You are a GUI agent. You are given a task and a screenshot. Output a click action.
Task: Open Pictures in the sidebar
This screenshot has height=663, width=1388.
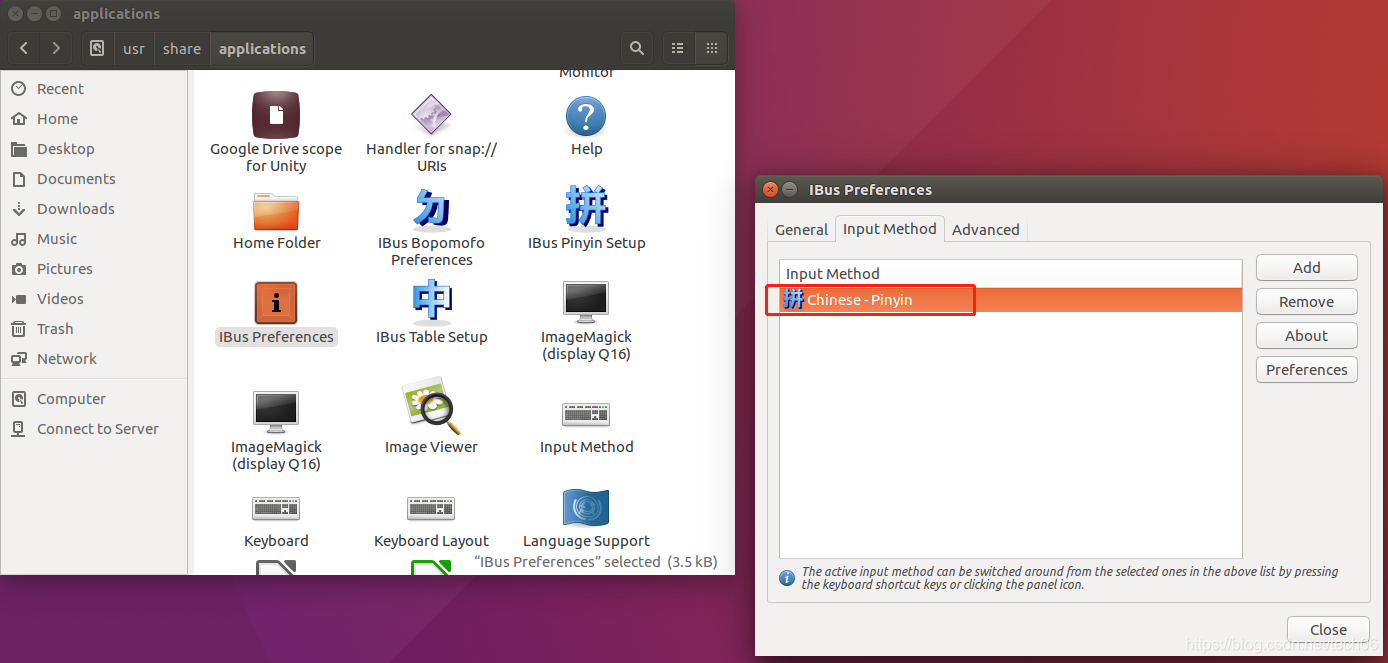coord(94,269)
